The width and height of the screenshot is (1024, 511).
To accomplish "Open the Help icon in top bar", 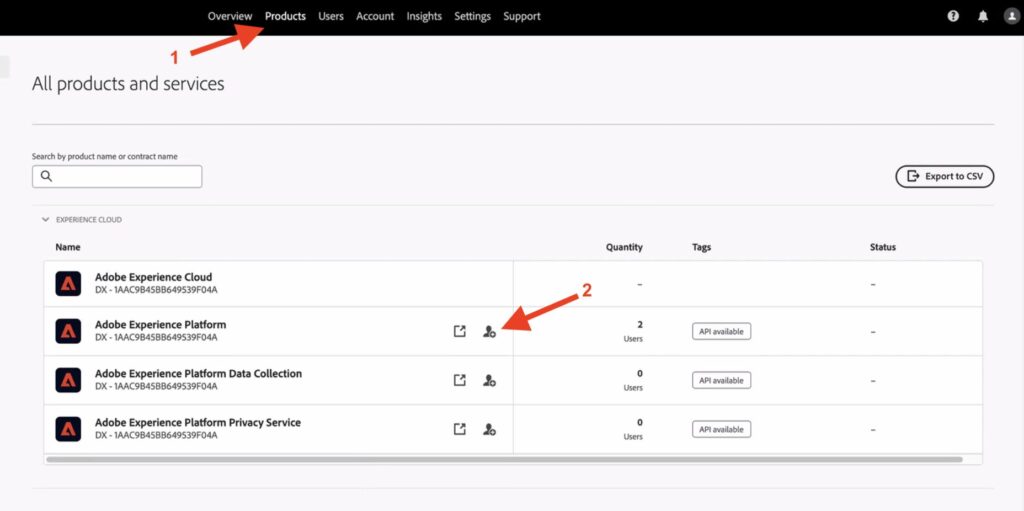I will point(953,16).
